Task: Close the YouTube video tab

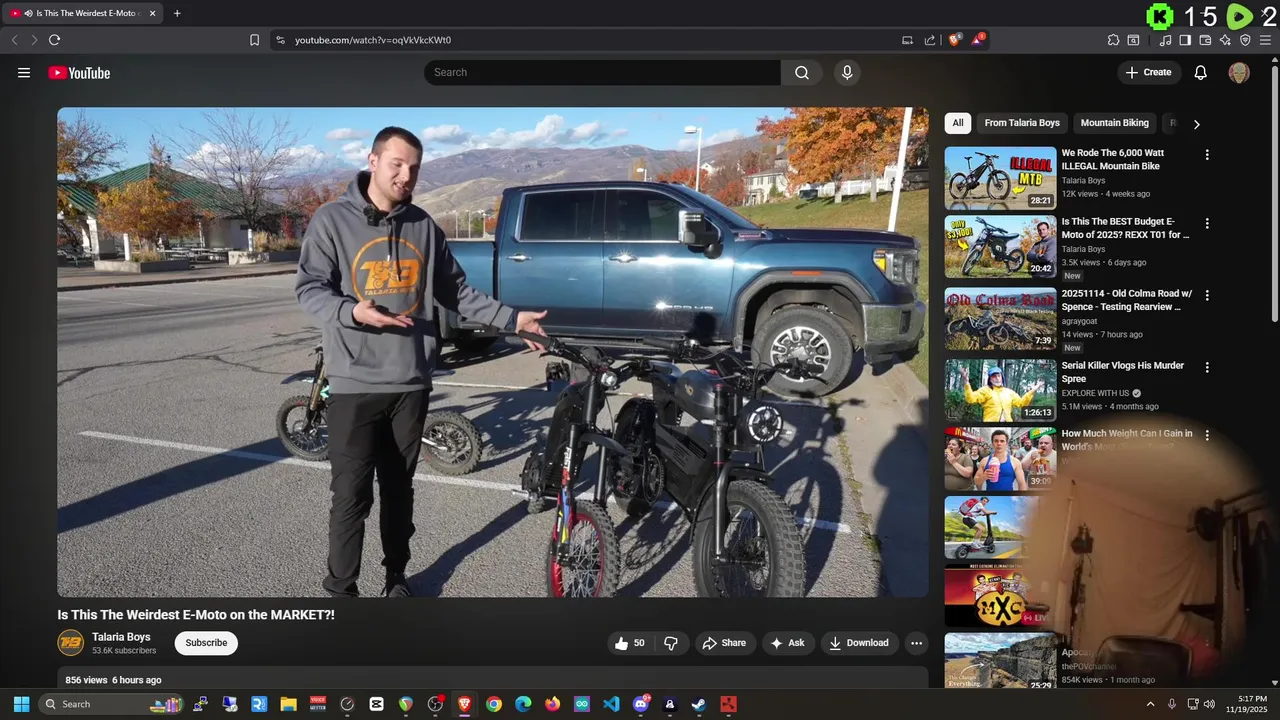Action: (x=152, y=13)
